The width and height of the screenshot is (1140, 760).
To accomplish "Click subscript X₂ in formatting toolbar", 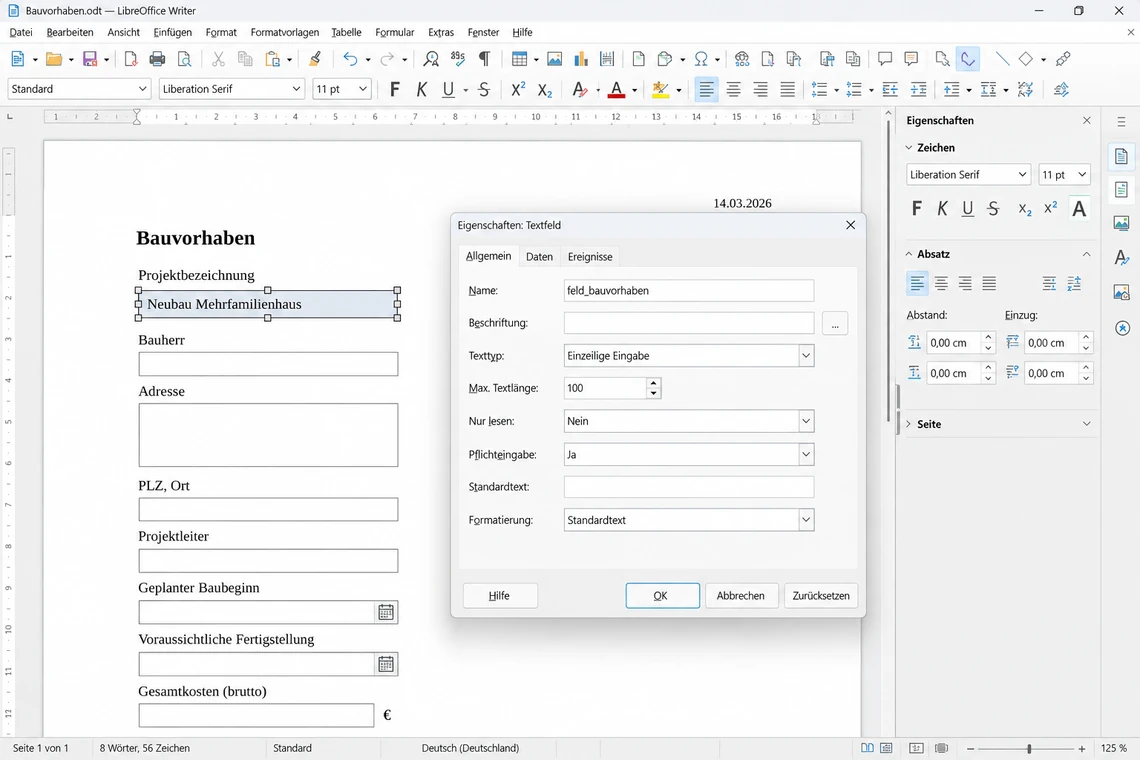I will (545, 89).
